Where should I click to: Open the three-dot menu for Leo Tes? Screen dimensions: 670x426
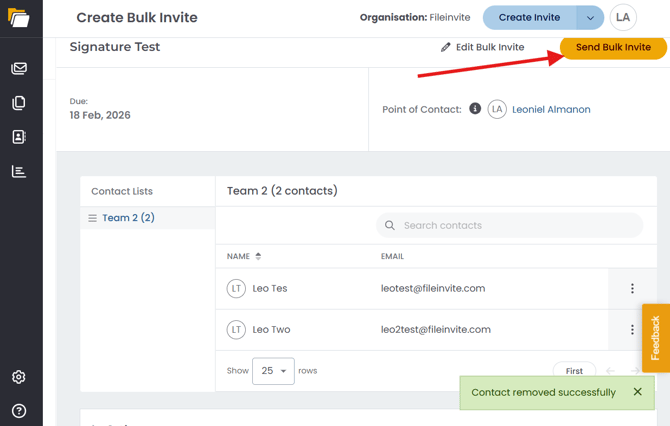[x=632, y=288]
